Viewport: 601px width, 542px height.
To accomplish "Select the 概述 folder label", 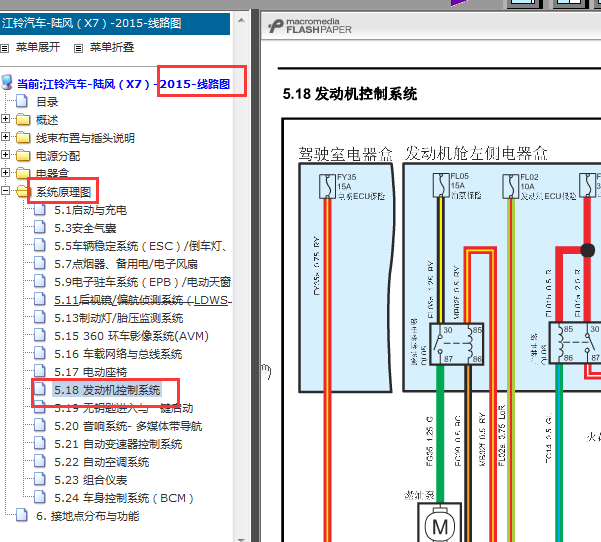I will tap(47, 120).
